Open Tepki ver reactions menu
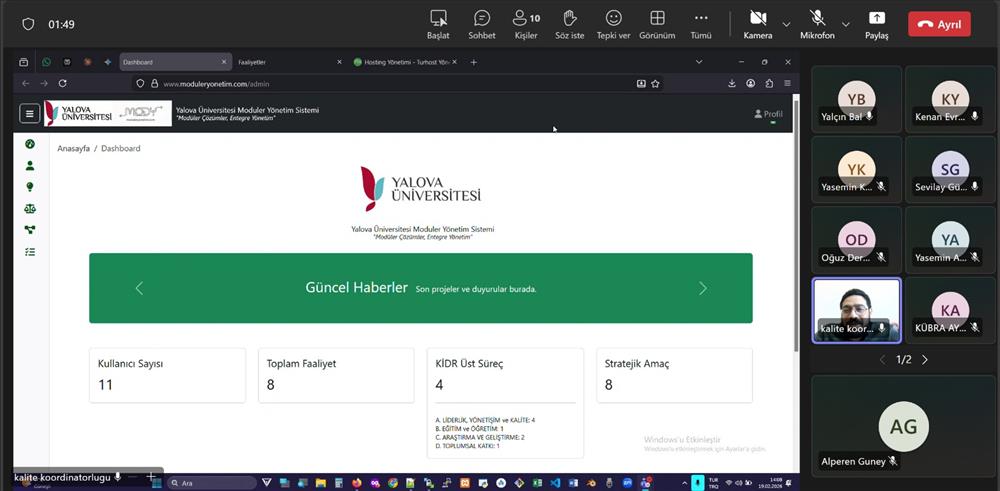The image size is (1000, 491). click(613, 24)
